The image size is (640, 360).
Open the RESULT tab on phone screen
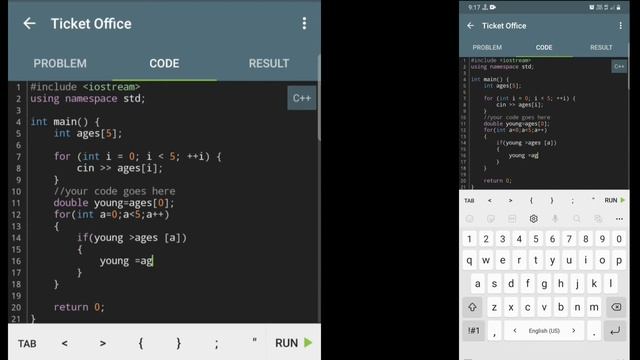(x=601, y=47)
